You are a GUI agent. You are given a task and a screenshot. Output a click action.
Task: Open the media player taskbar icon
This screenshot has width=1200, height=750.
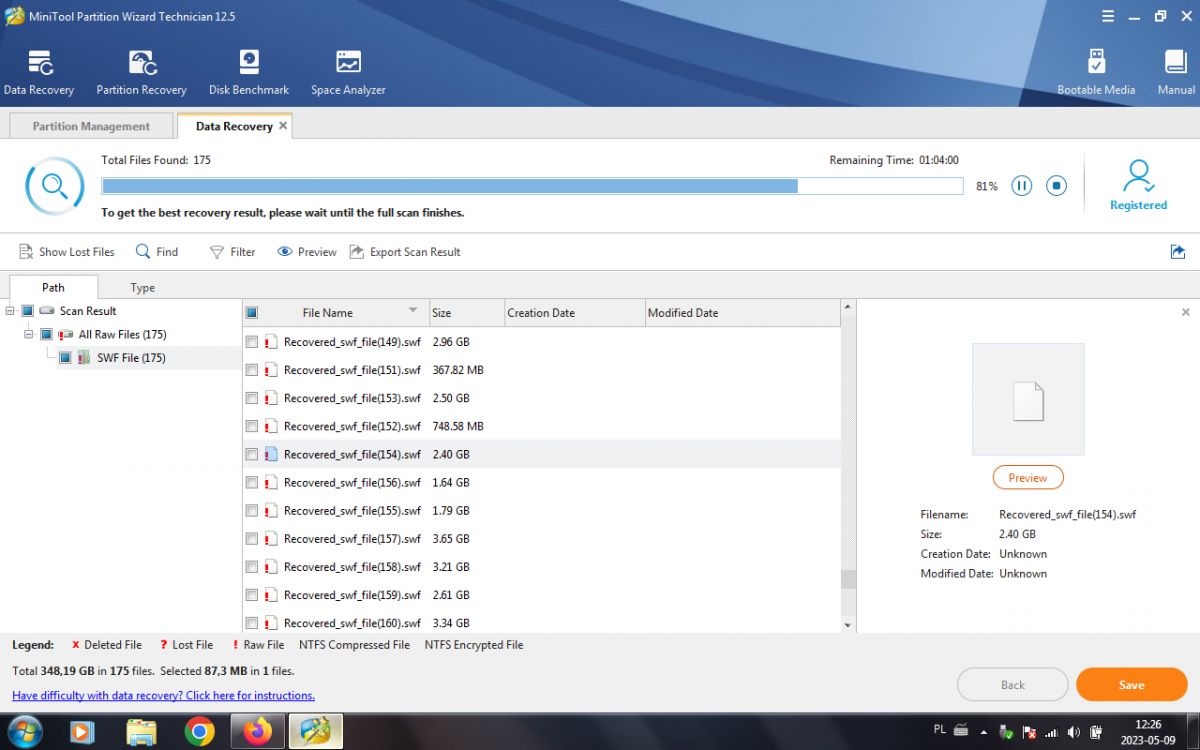81,732
